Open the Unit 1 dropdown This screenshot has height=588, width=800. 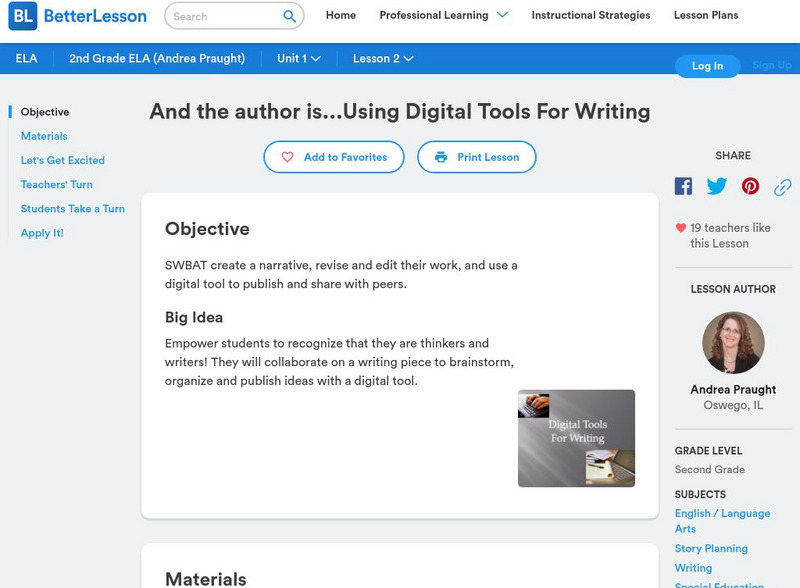tap(299, 59)
